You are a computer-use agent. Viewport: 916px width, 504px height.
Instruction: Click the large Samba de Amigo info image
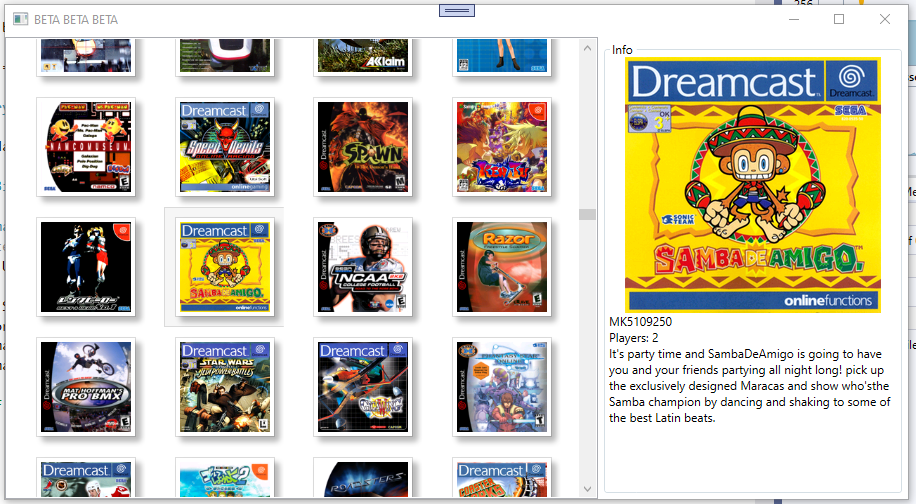(753, 185)
